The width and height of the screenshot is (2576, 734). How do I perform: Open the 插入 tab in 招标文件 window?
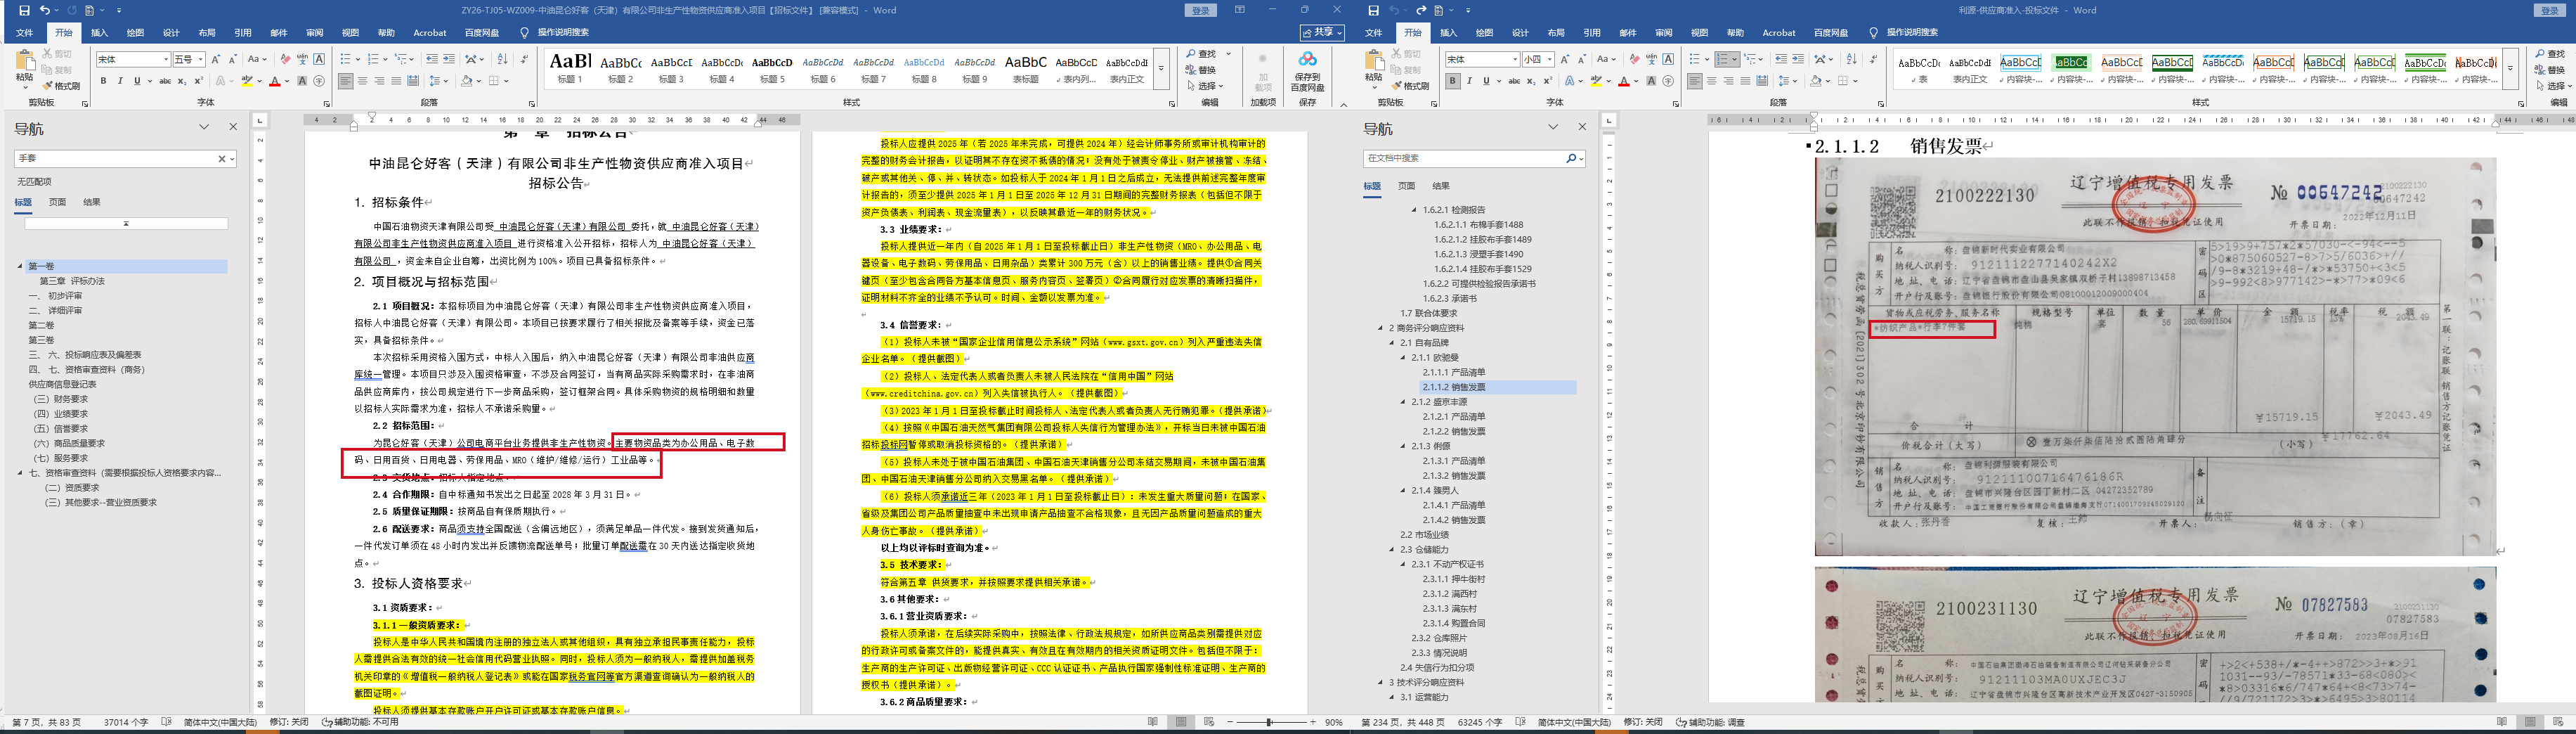tap(99, 33)
